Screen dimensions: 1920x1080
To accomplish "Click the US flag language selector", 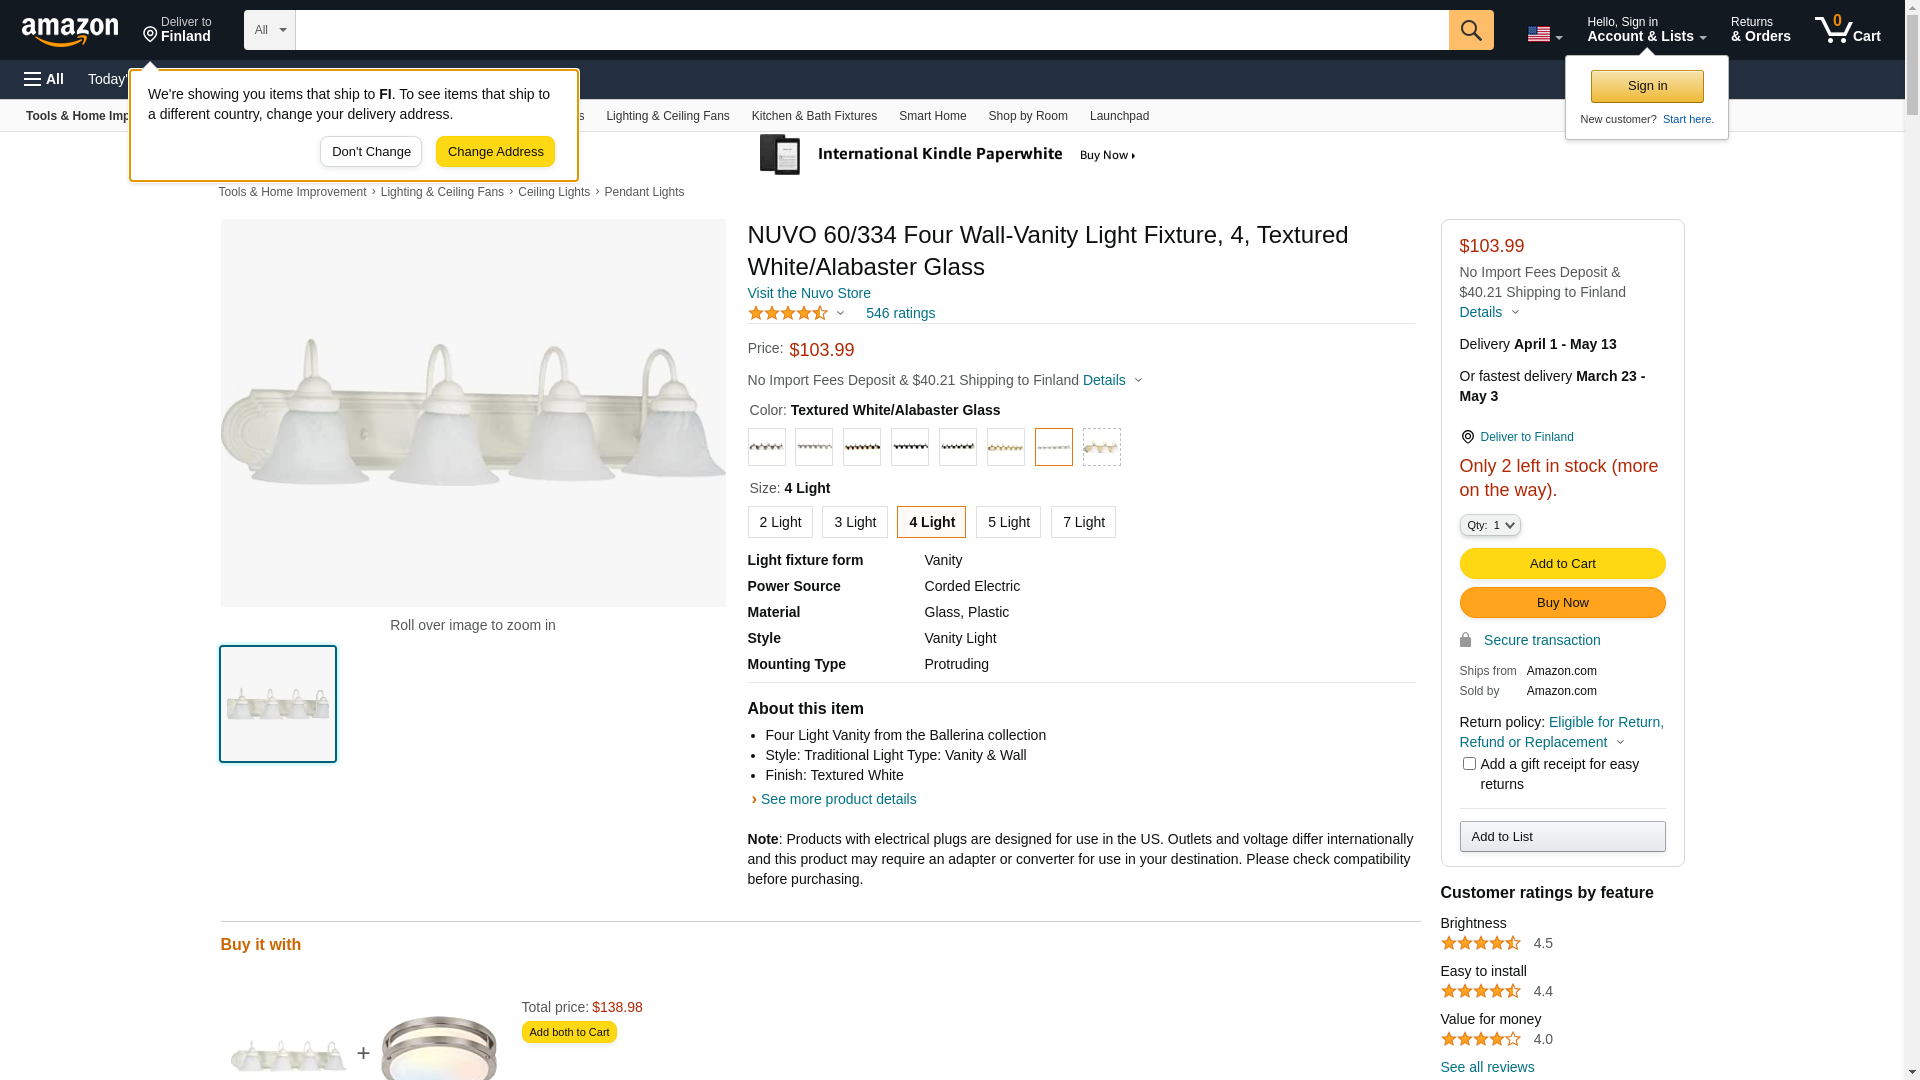I will coord(1543,34).
